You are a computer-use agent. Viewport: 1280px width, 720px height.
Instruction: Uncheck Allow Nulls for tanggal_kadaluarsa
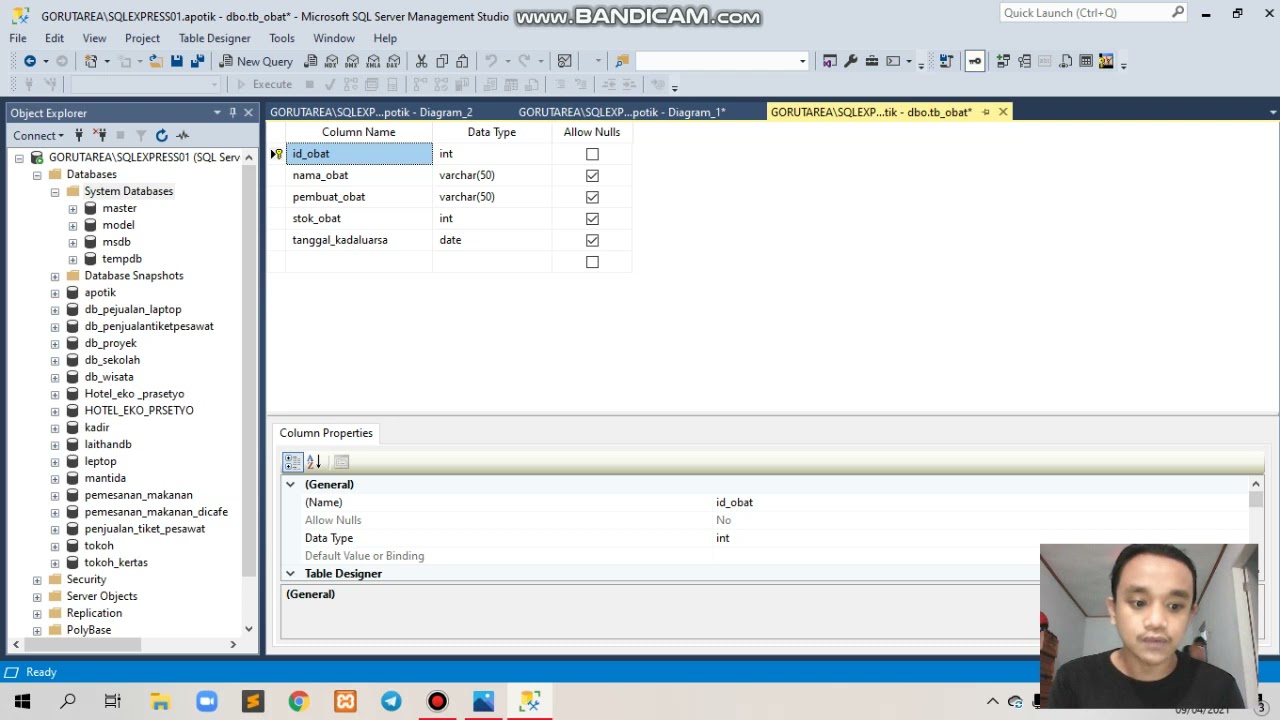(592, 240)
